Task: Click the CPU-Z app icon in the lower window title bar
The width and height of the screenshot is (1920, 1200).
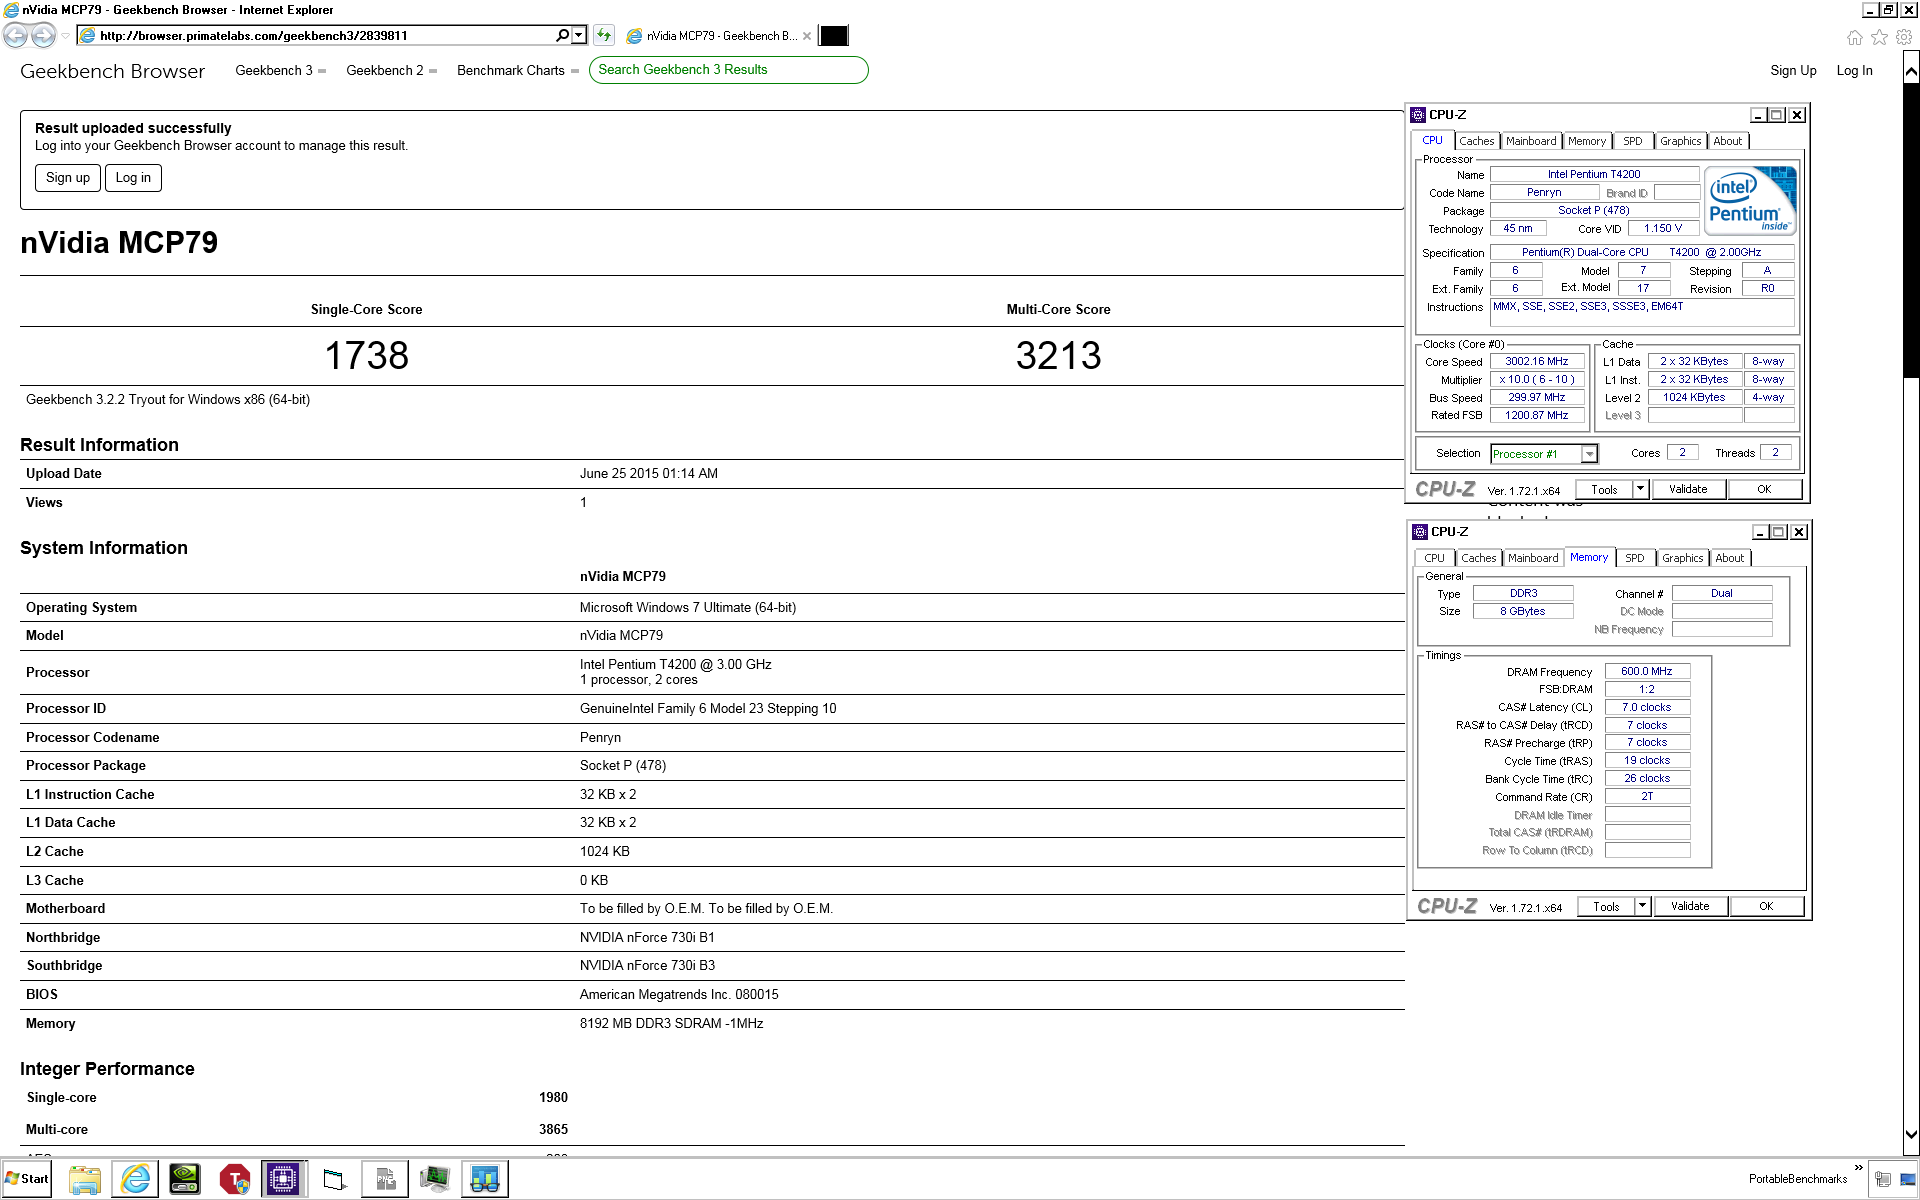Action: tap(1420, 532)
